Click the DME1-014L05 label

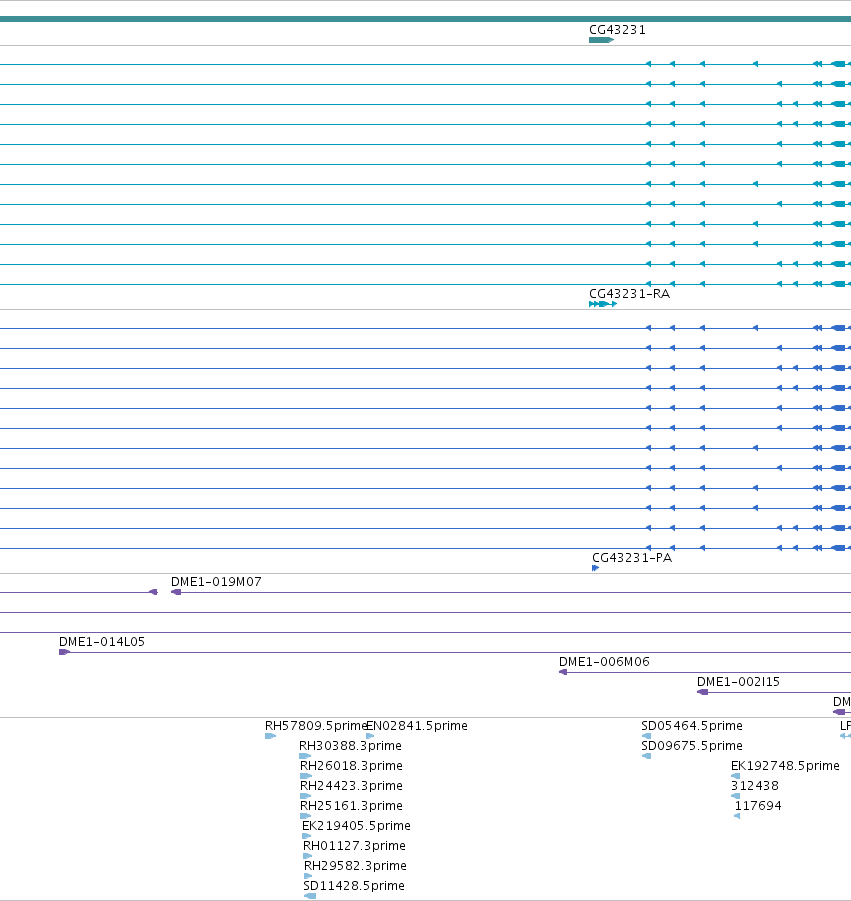point(102,641)
